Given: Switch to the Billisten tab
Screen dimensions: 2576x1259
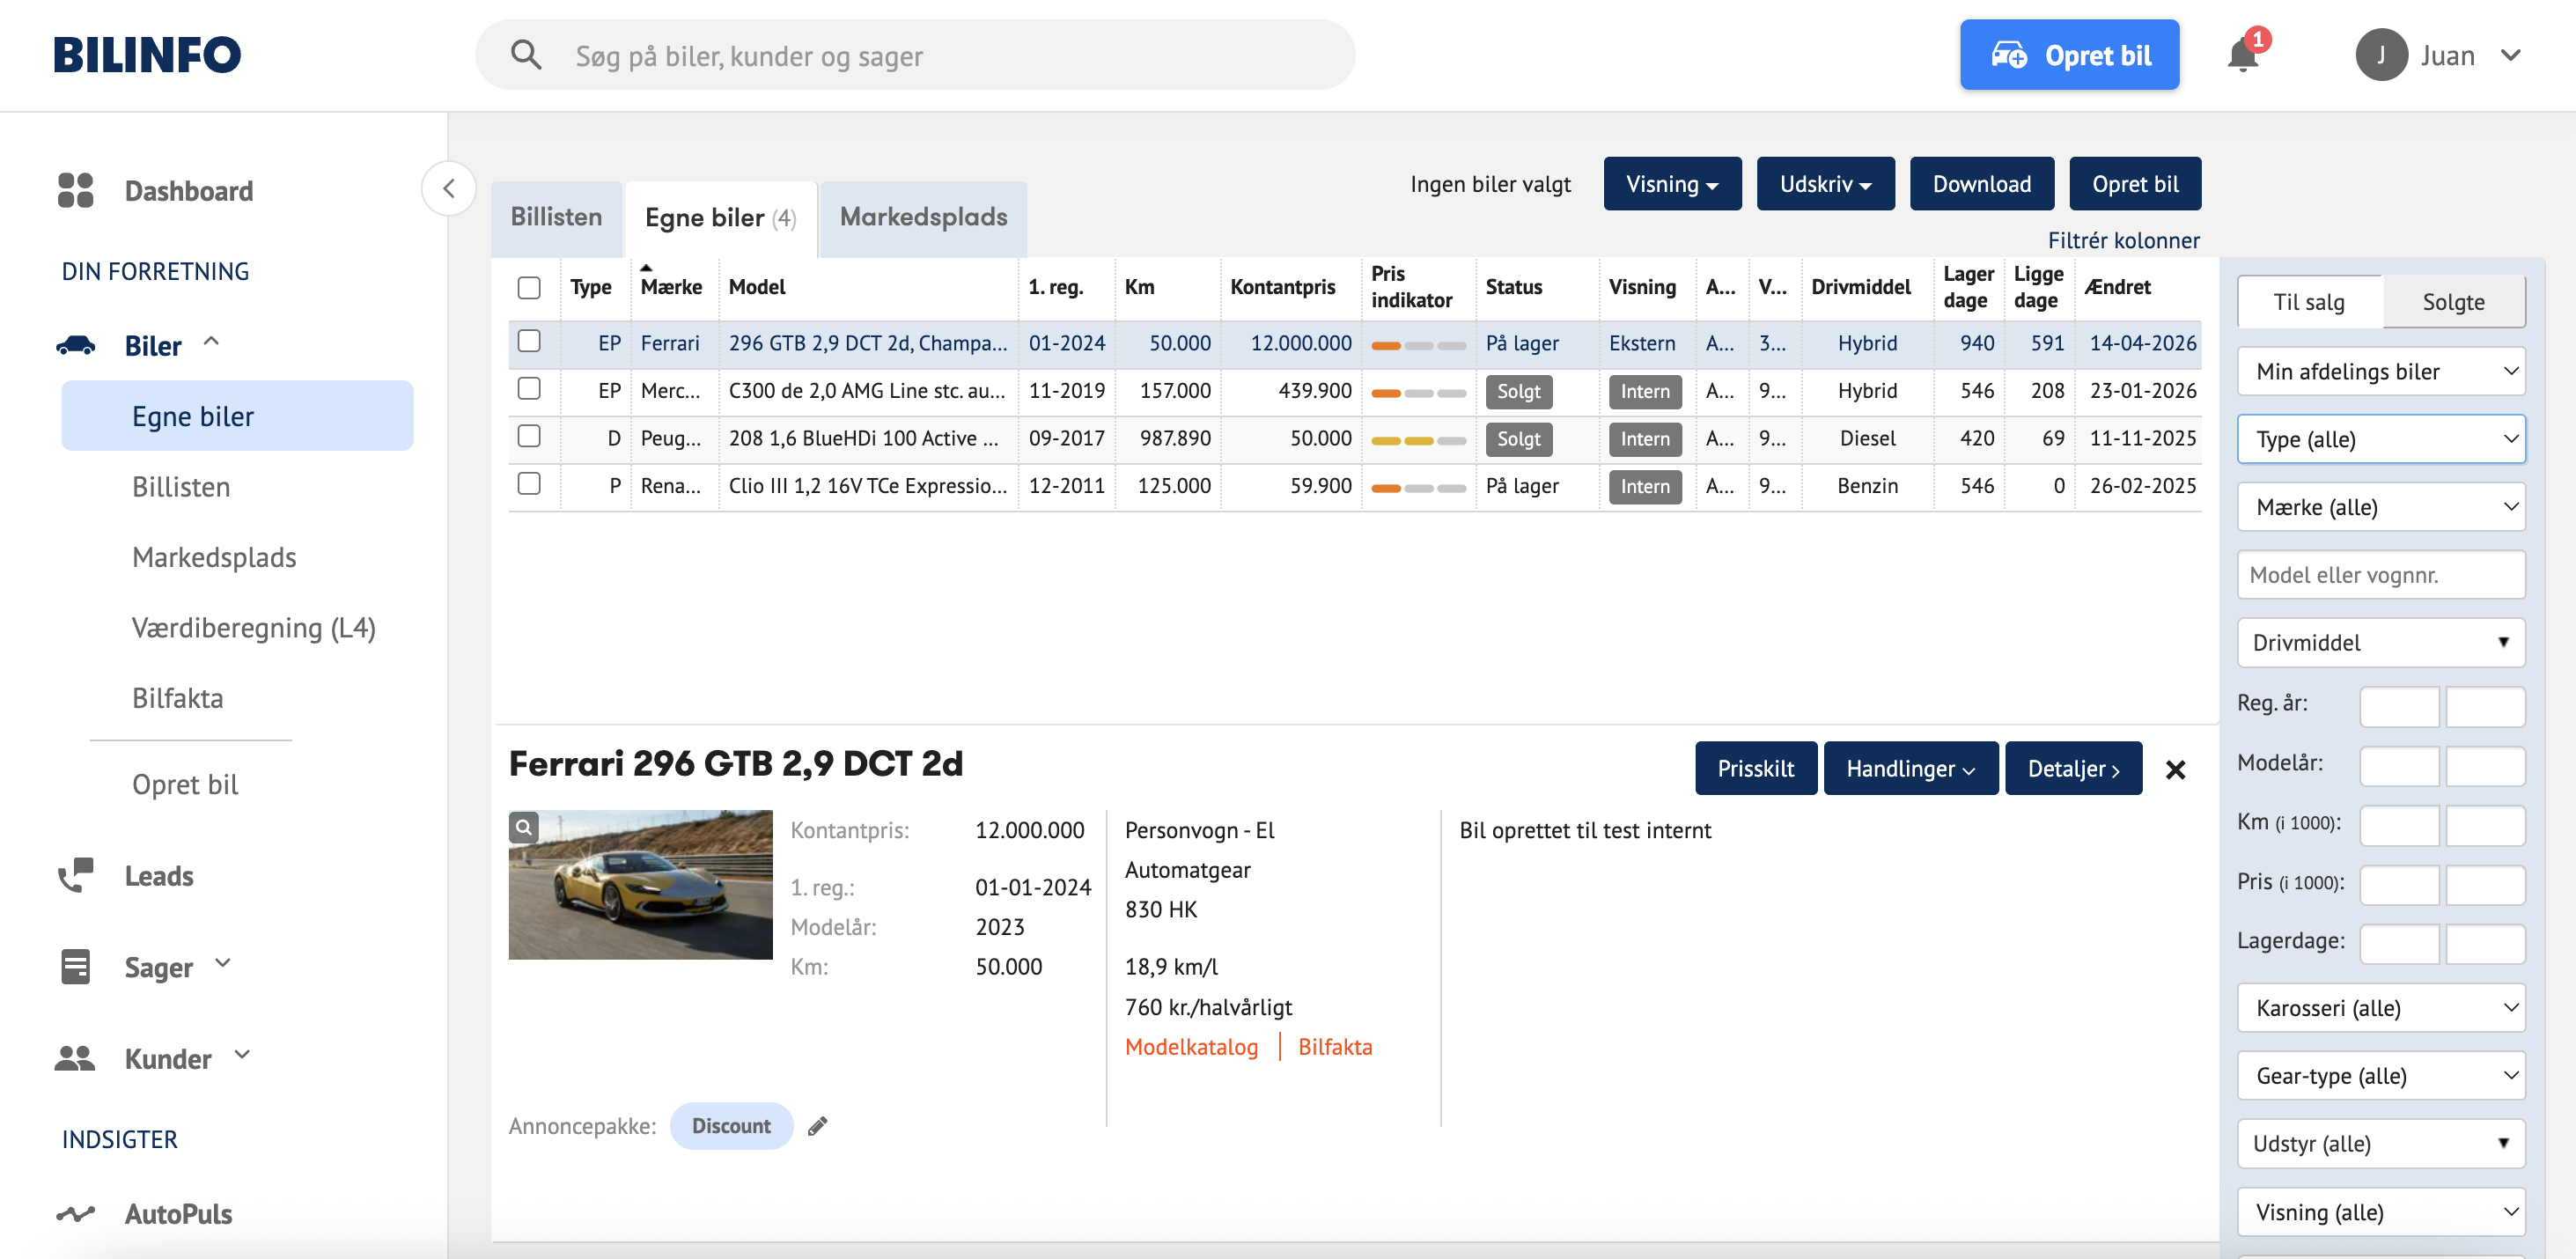Looking at the screenshot, I should (x=556, y=217).
